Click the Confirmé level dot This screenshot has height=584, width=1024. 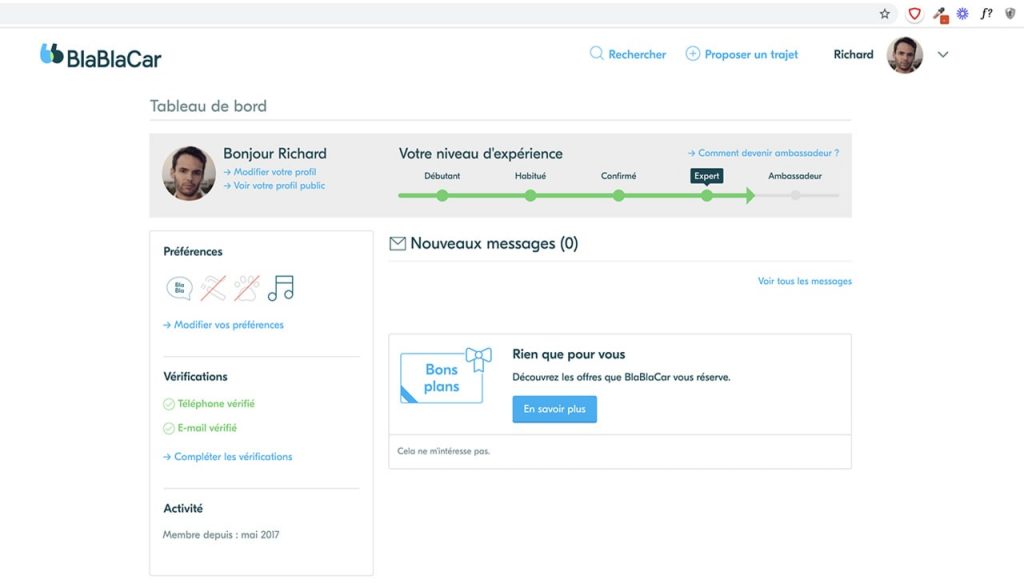tap(618, 195)
